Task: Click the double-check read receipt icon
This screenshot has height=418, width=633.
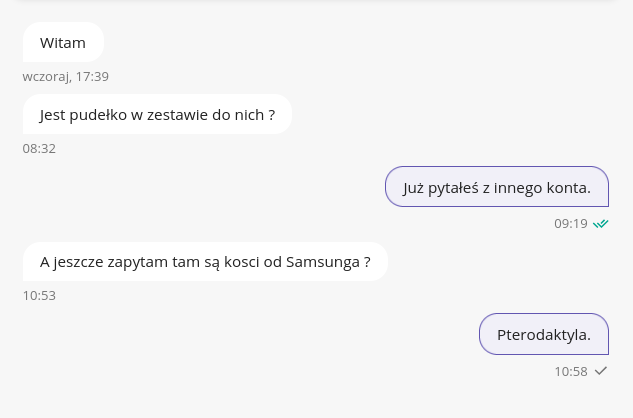Action: [x=600, y=224]
